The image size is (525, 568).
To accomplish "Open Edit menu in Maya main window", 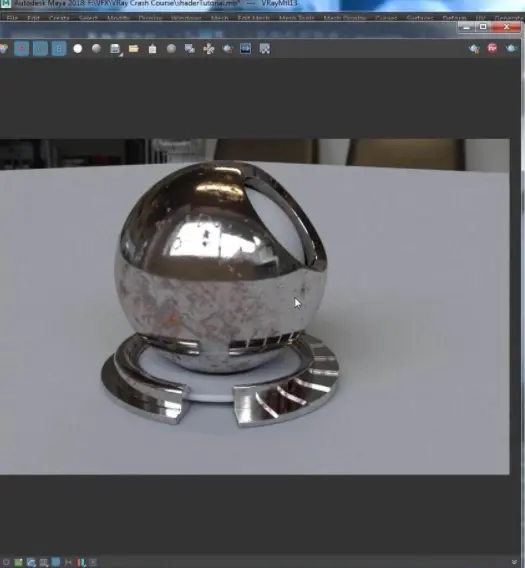I will coord(33,18).
